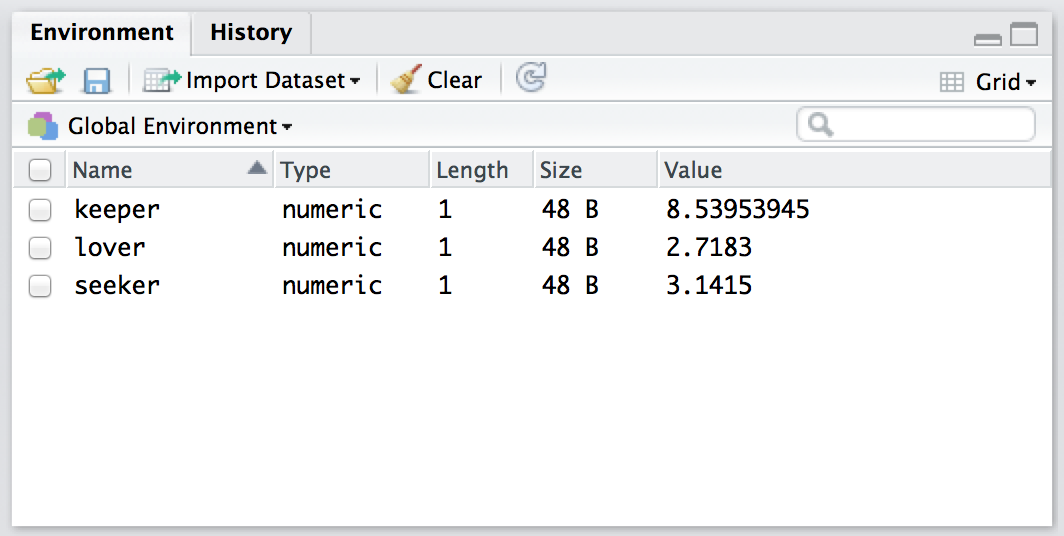Switch to the History tab

point(250,33)
